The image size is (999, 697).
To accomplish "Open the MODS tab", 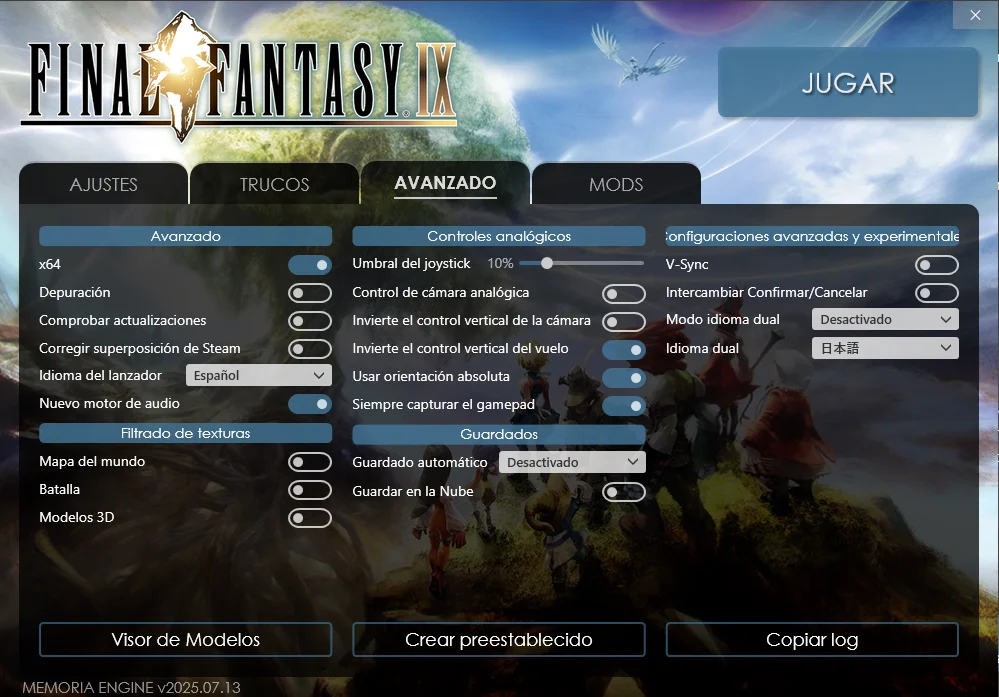I will (616, 183).
